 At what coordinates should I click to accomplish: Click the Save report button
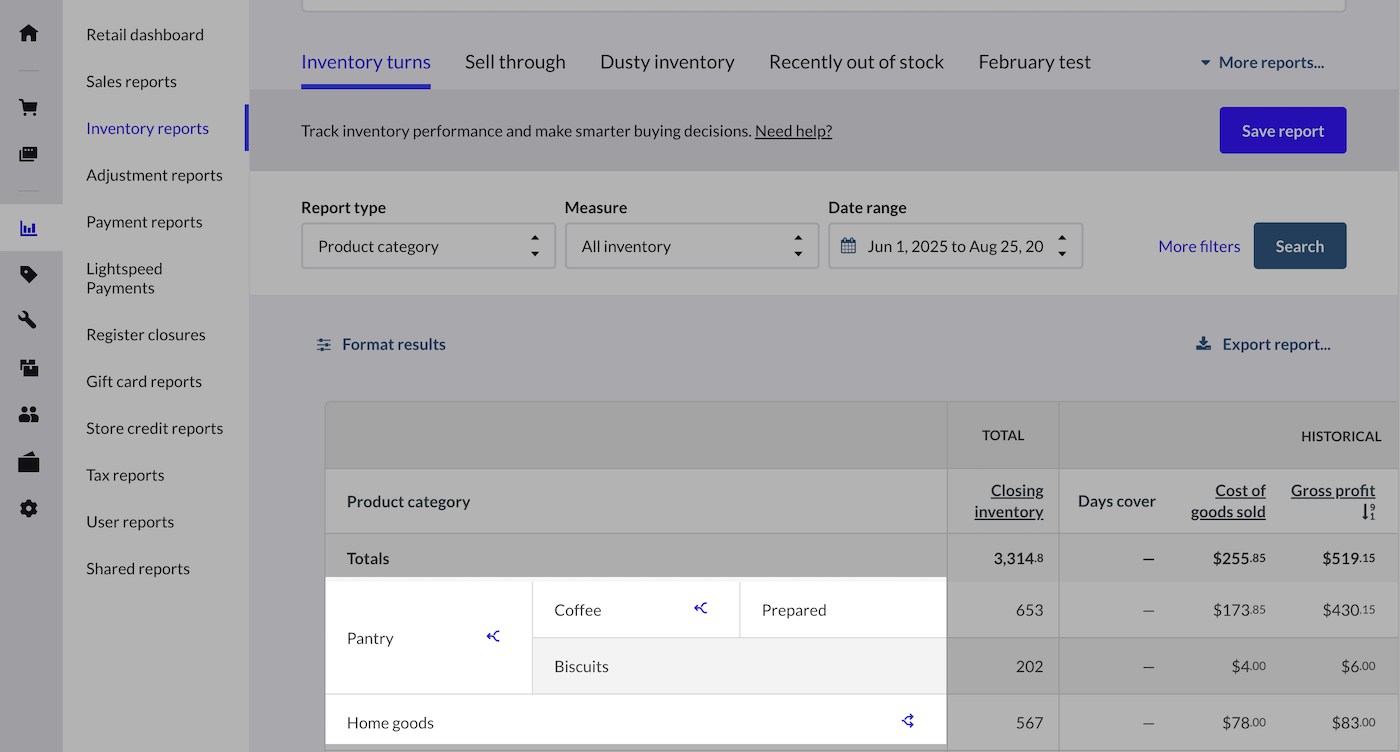click(1282, 130)
